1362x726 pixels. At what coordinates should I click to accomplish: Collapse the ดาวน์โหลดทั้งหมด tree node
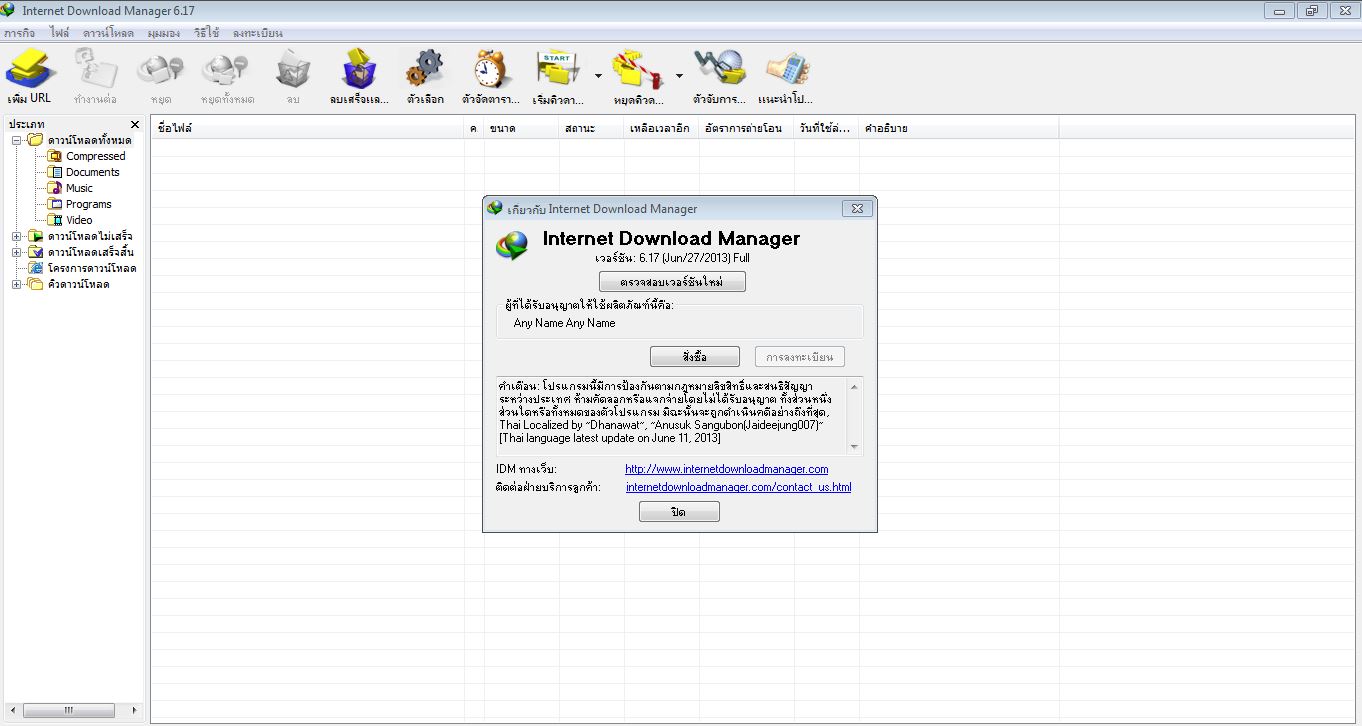pos(17,140)
